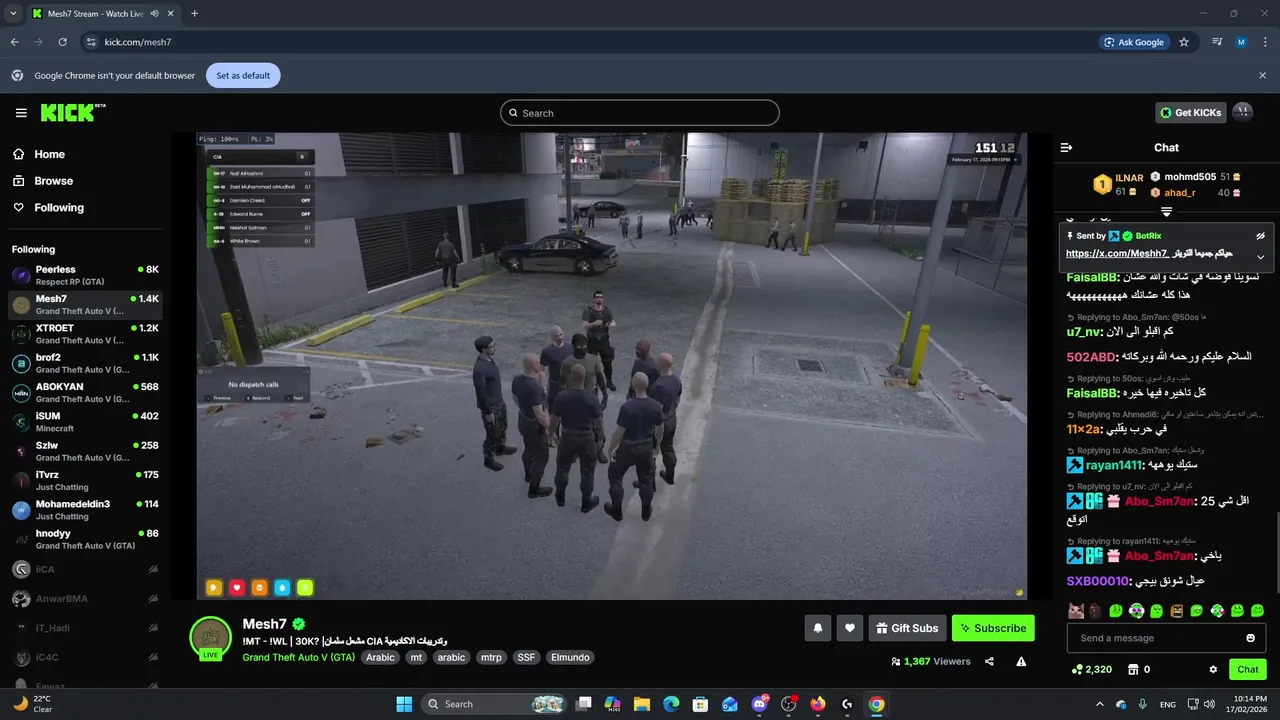Click the Ask Google button in the address bar
Viewport: 1280px width, 720px height.
pyautogui.click(x=1135, y=42)
